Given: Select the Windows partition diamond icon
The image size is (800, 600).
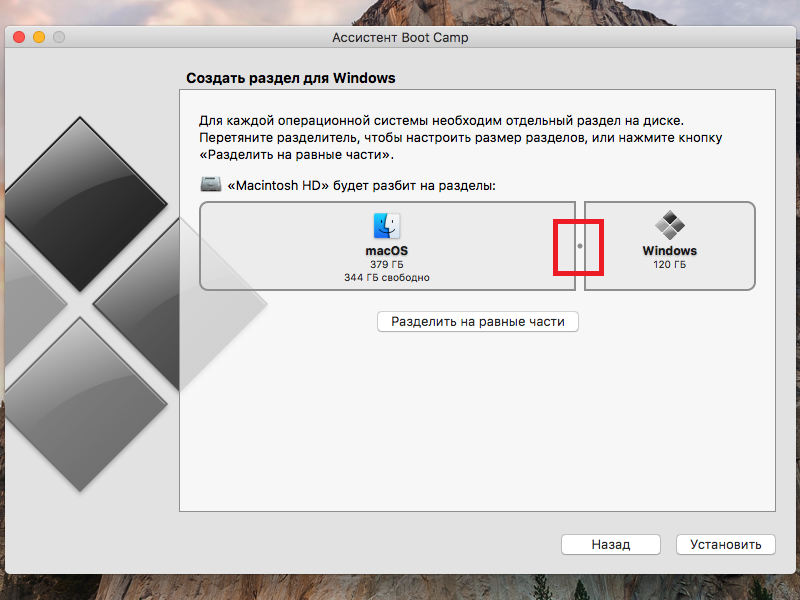Looking at the screenshot, I should (669, 225).
